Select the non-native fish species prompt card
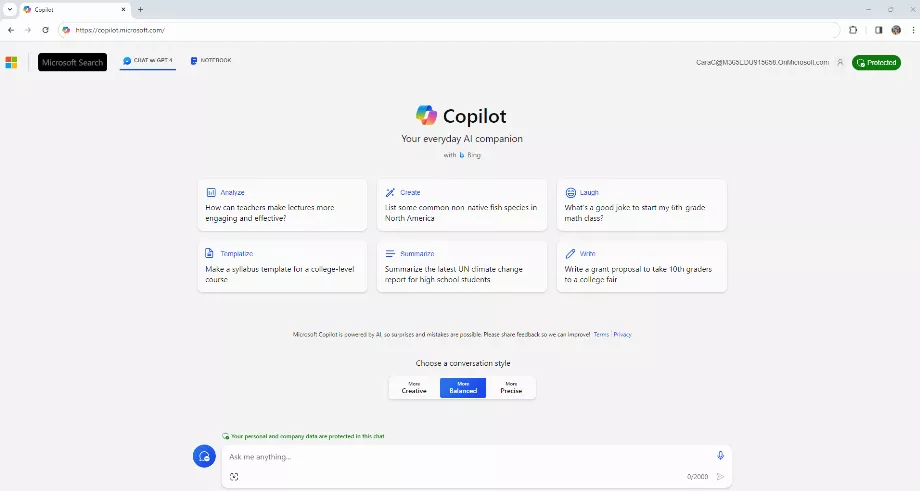The image size is (920, 491). tap(462, 205)
